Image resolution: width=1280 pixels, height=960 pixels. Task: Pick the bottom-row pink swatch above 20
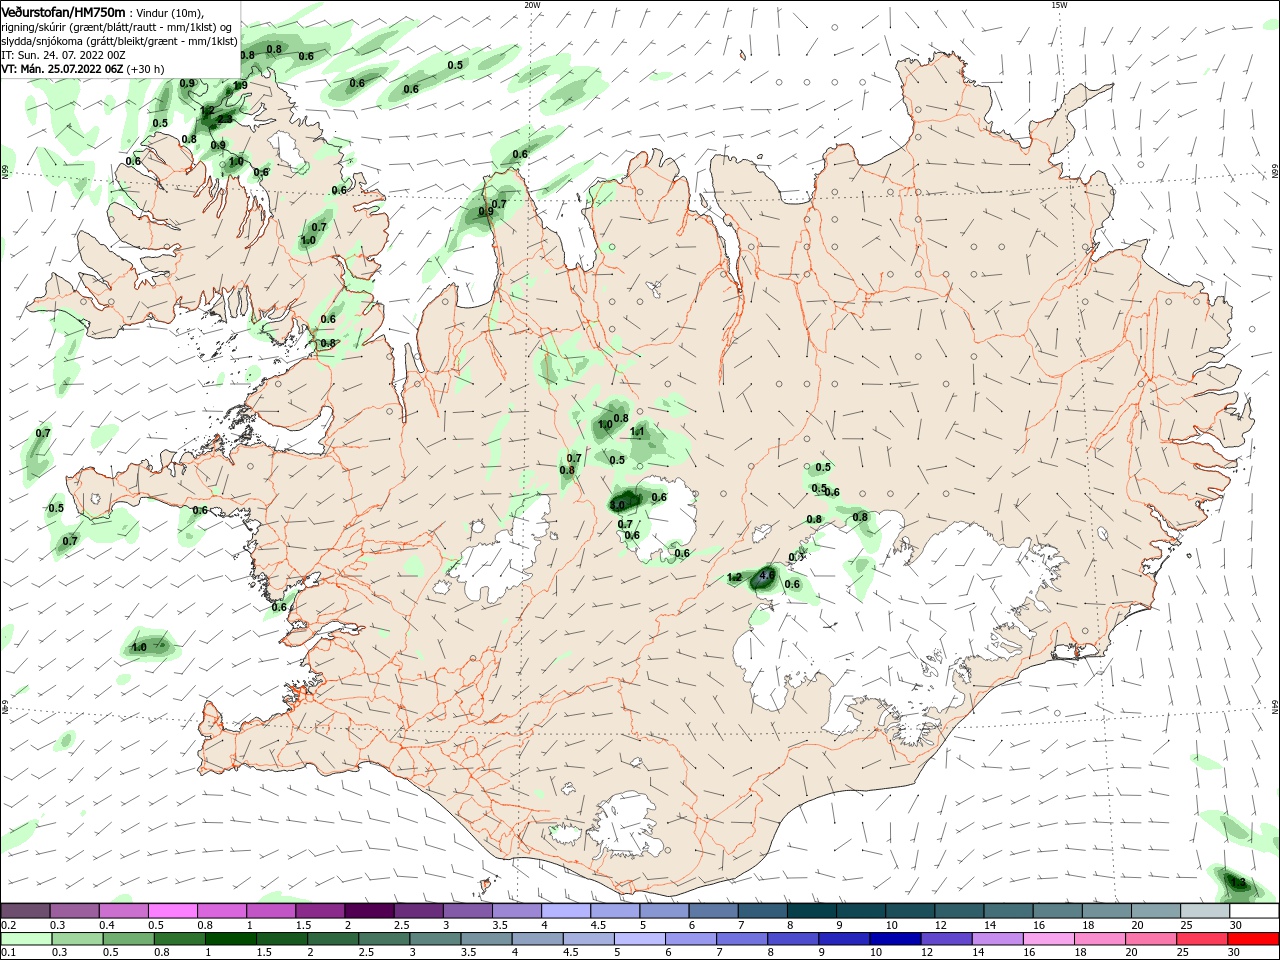pyautogui.click(x=1152, y=938)
